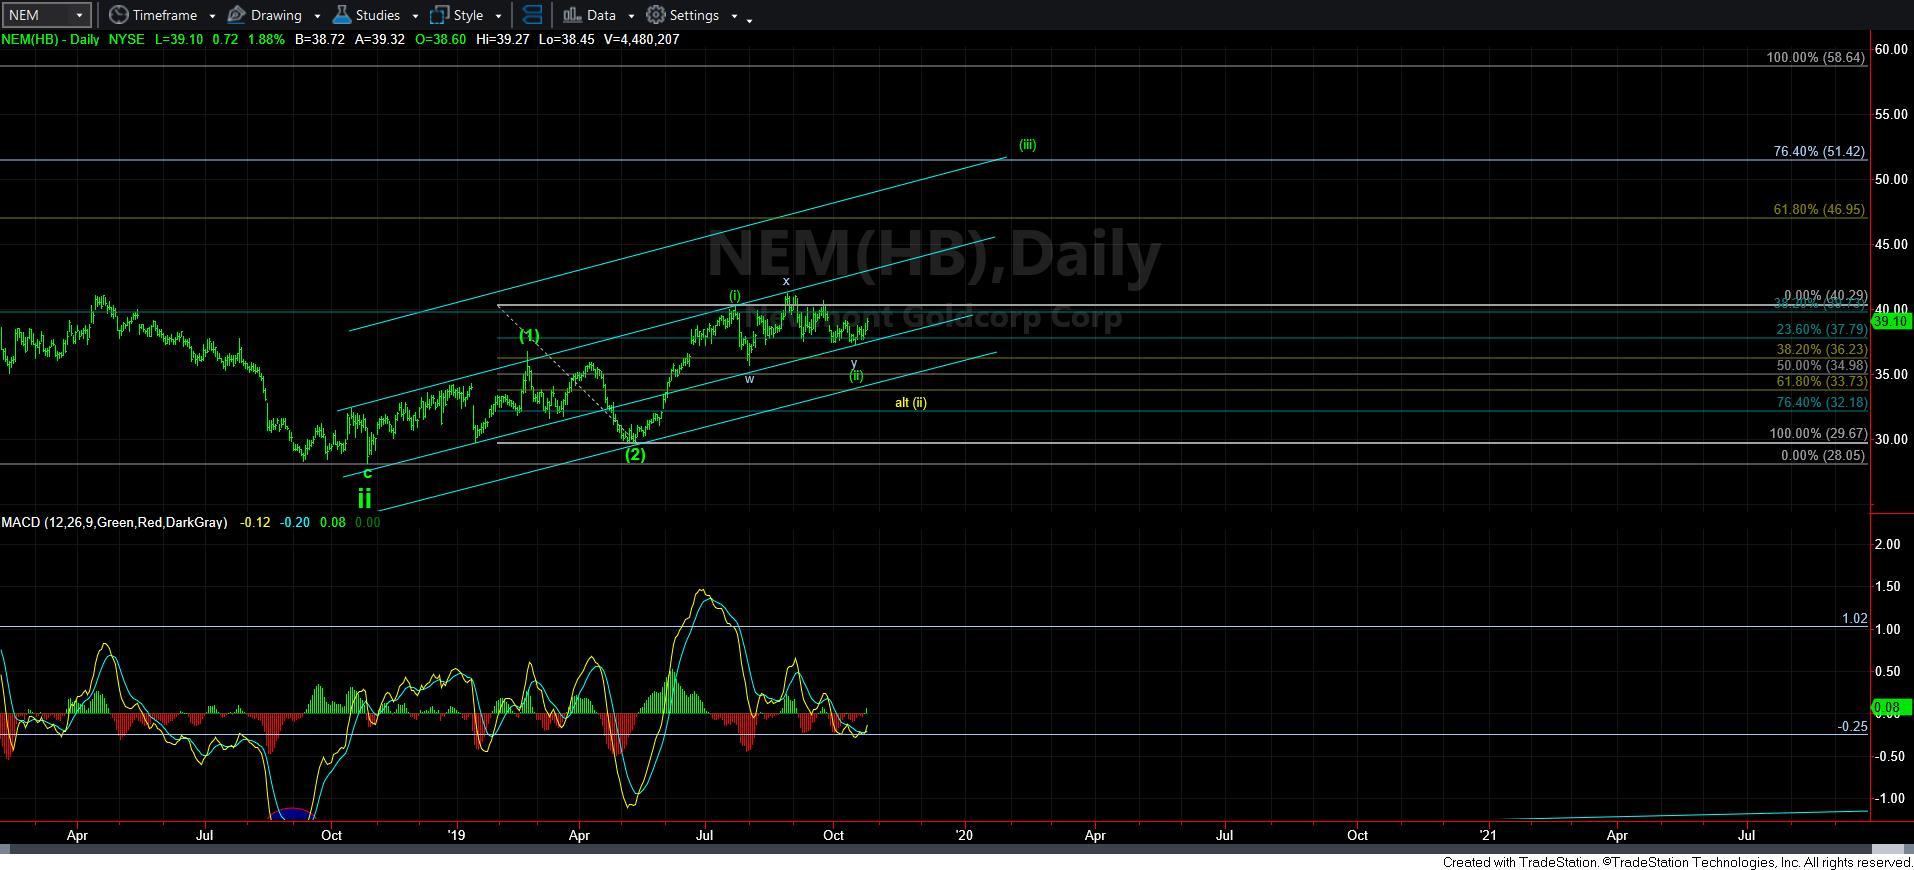Select the green (2) wave label
The image size is (1914, 870).
coord(635,455)
